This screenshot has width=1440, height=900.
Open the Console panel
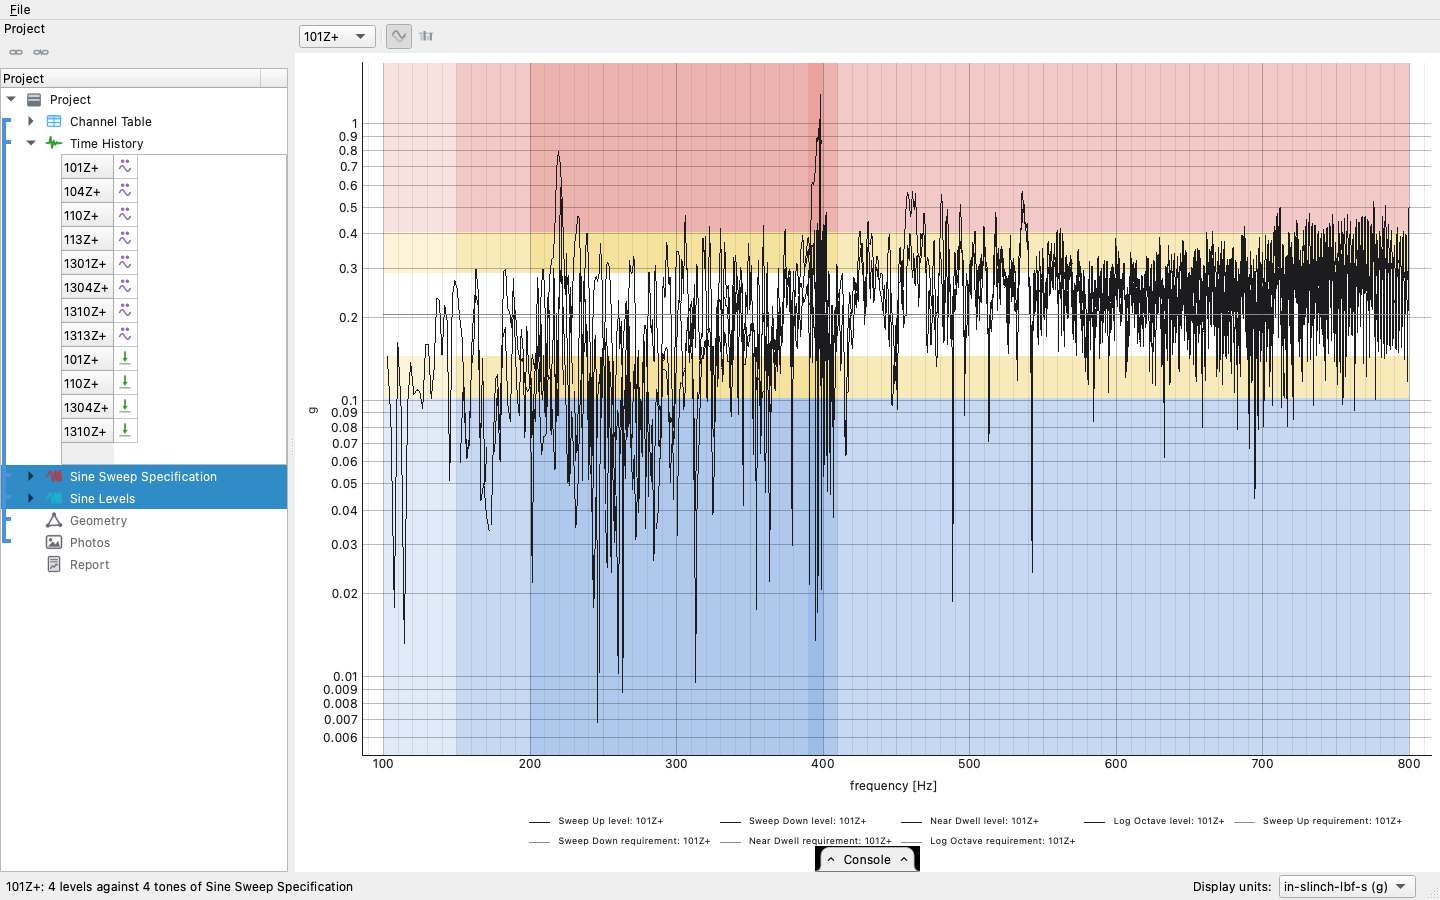(867, 860)
